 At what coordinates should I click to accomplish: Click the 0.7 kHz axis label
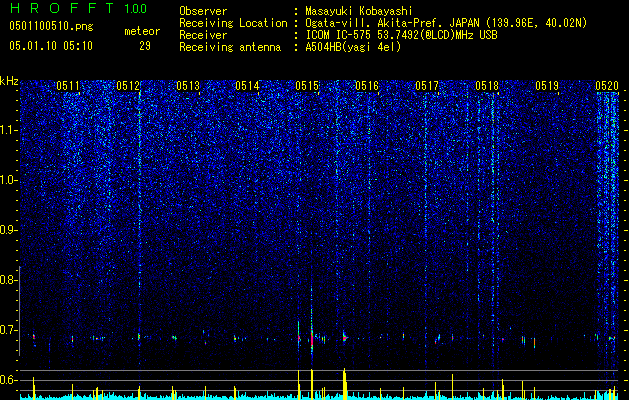click(x=9, y=330)
